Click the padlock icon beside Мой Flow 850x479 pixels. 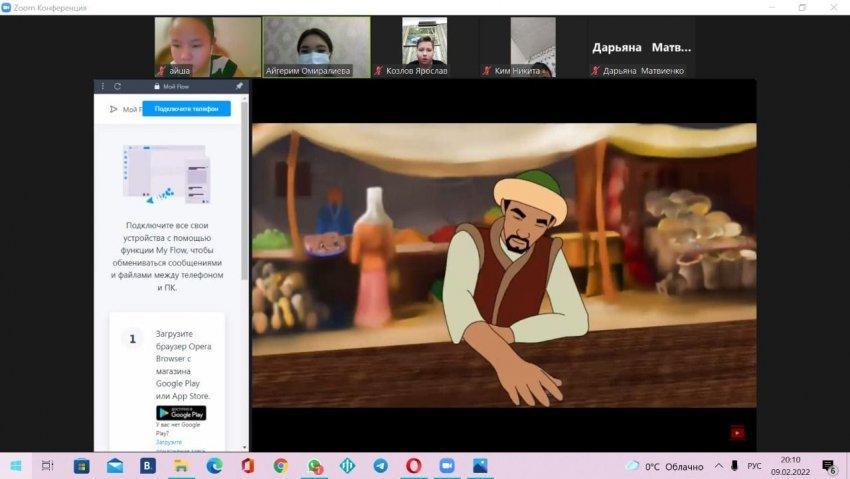pyautogui.click(x=157, y=86)
